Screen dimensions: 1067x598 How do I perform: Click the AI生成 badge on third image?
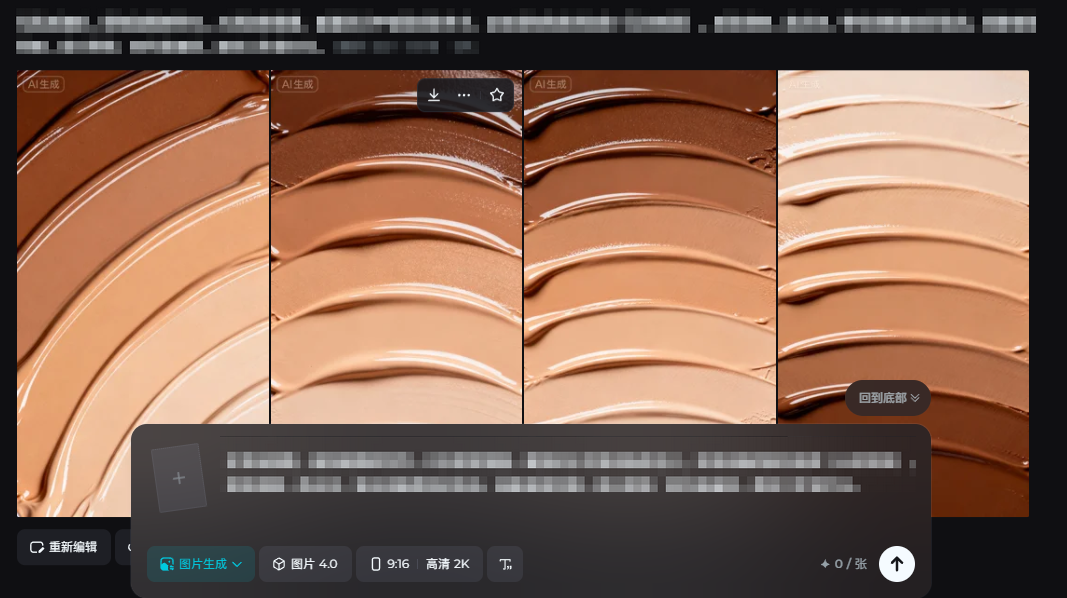click(550, 85)
